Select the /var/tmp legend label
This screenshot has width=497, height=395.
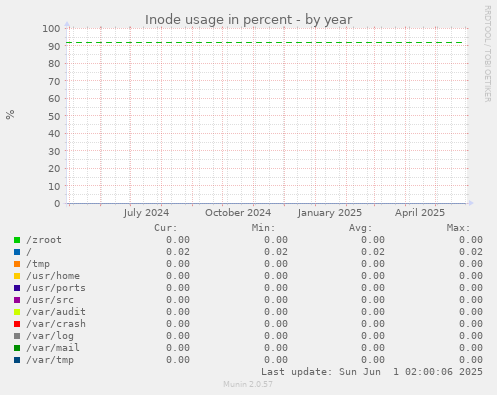(x=50, y=360)
